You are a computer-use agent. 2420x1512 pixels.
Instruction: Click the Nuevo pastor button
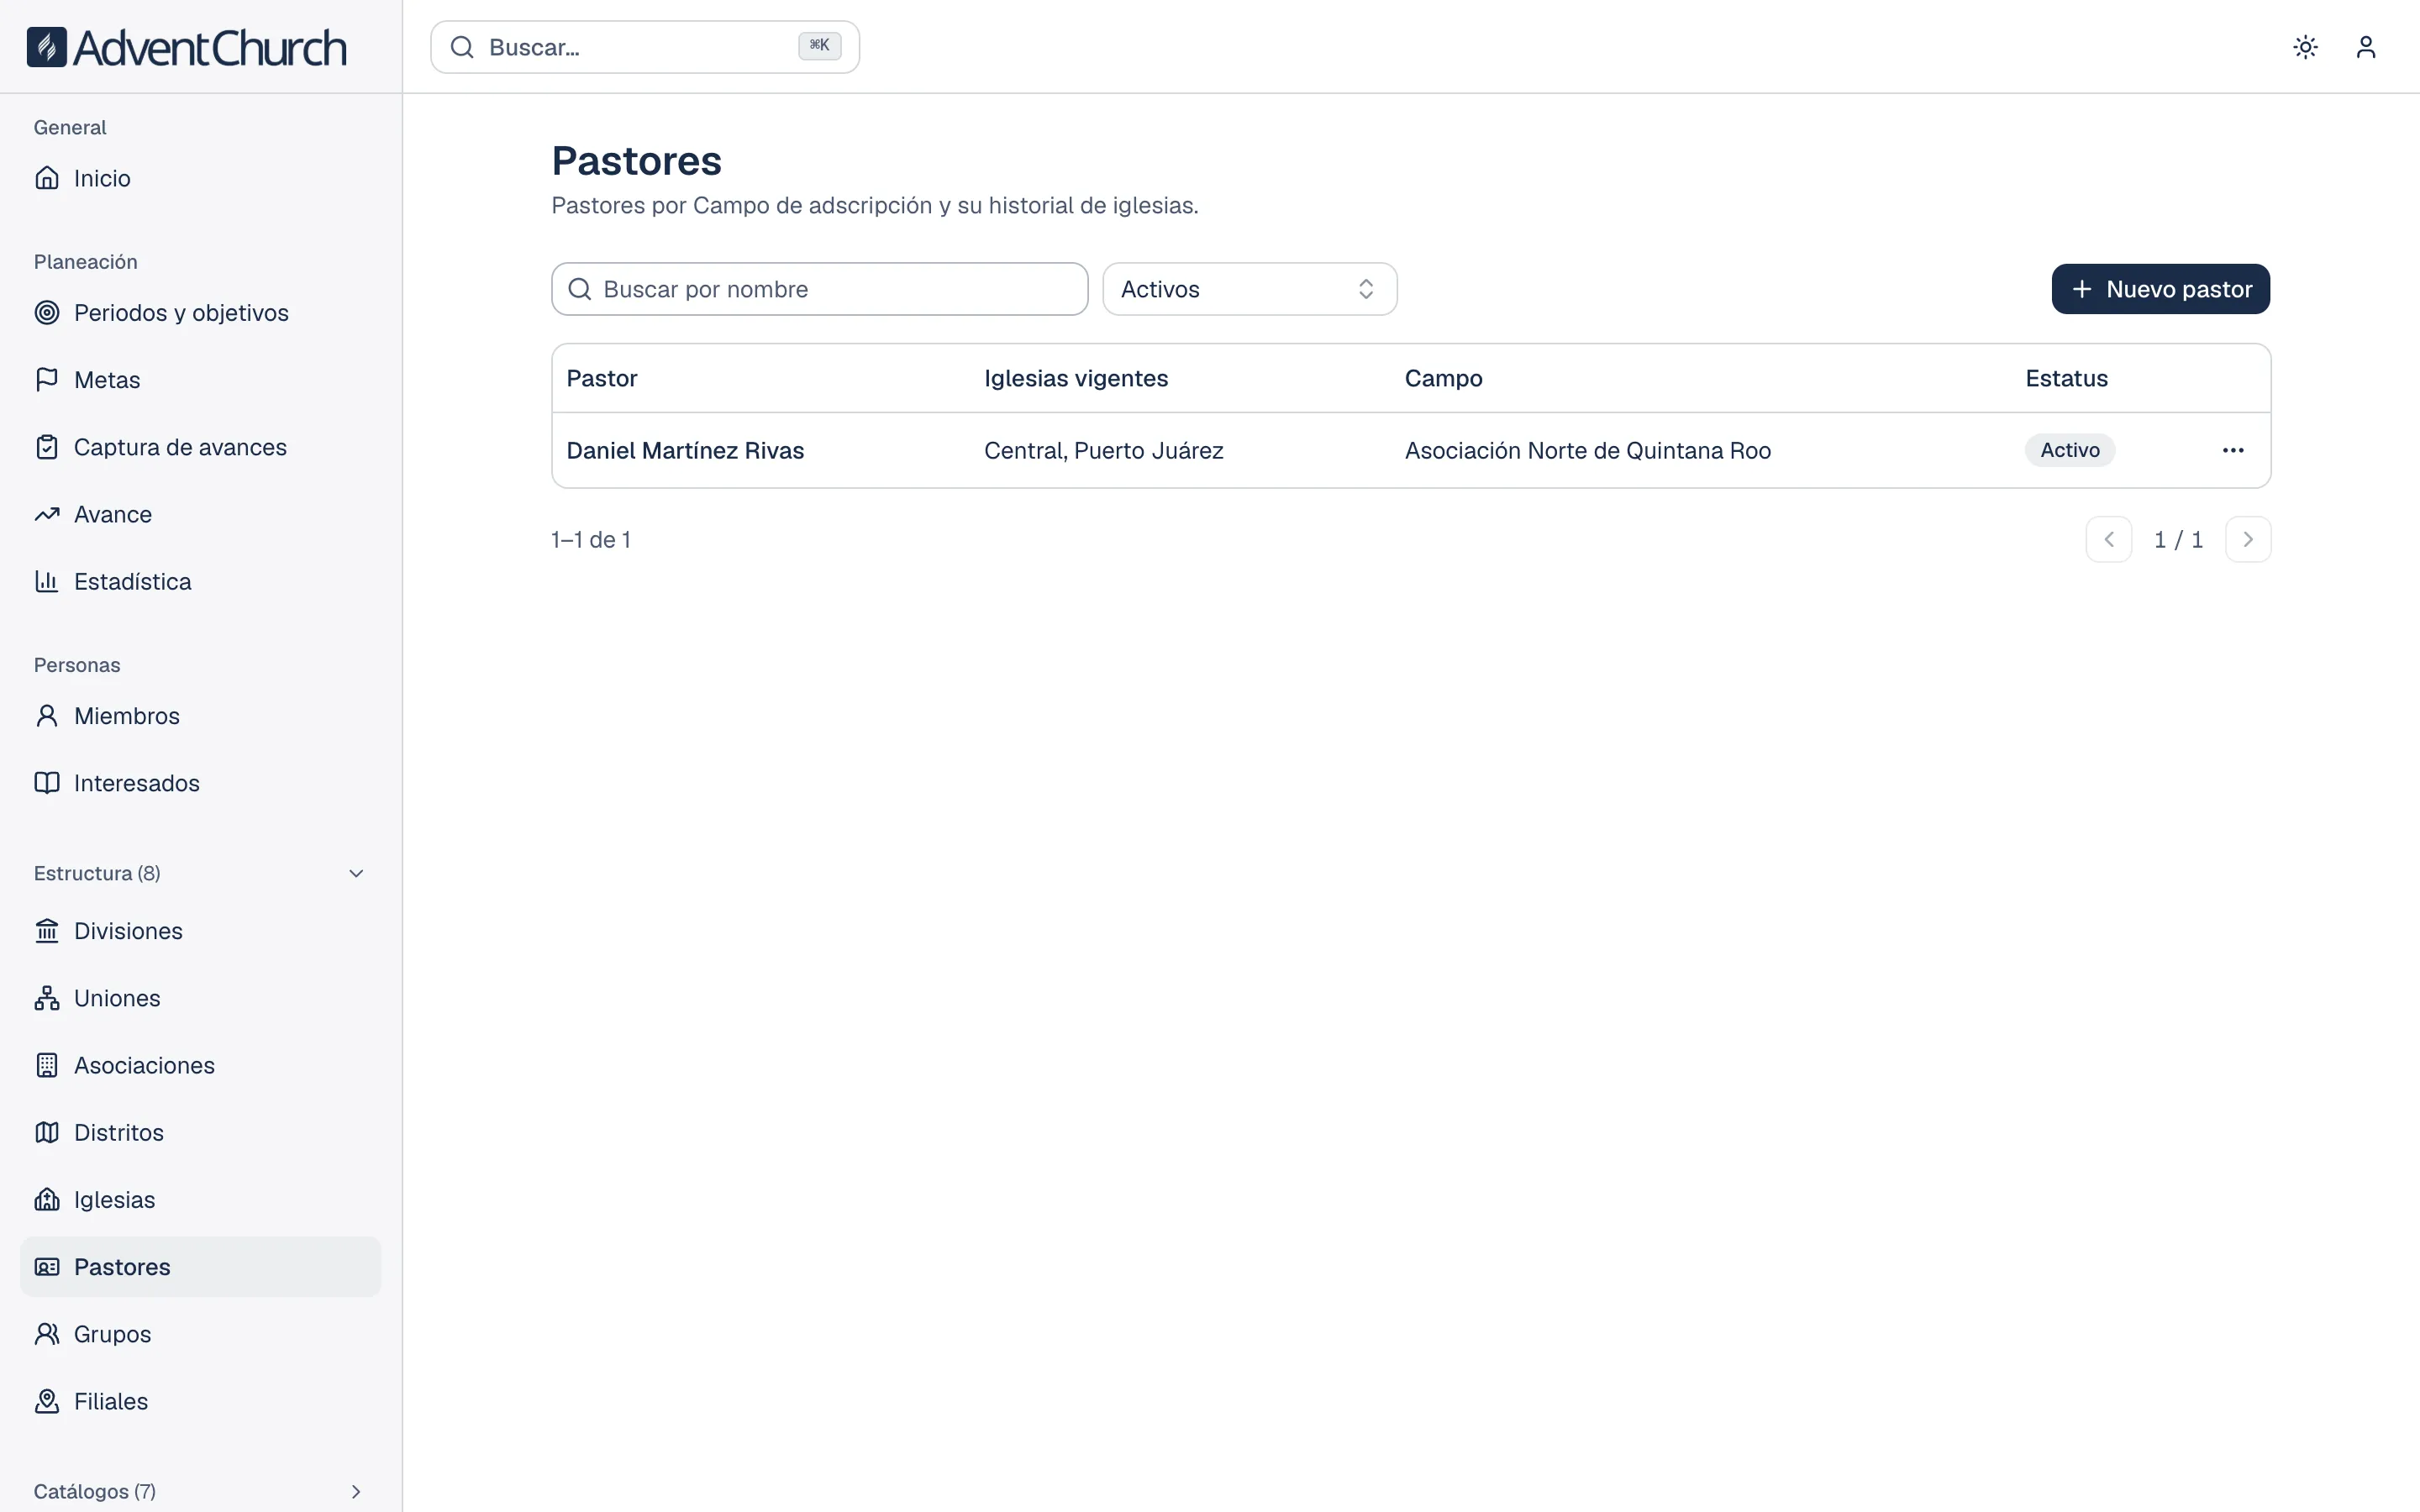pyautogui.click(x=2160, y=289)
